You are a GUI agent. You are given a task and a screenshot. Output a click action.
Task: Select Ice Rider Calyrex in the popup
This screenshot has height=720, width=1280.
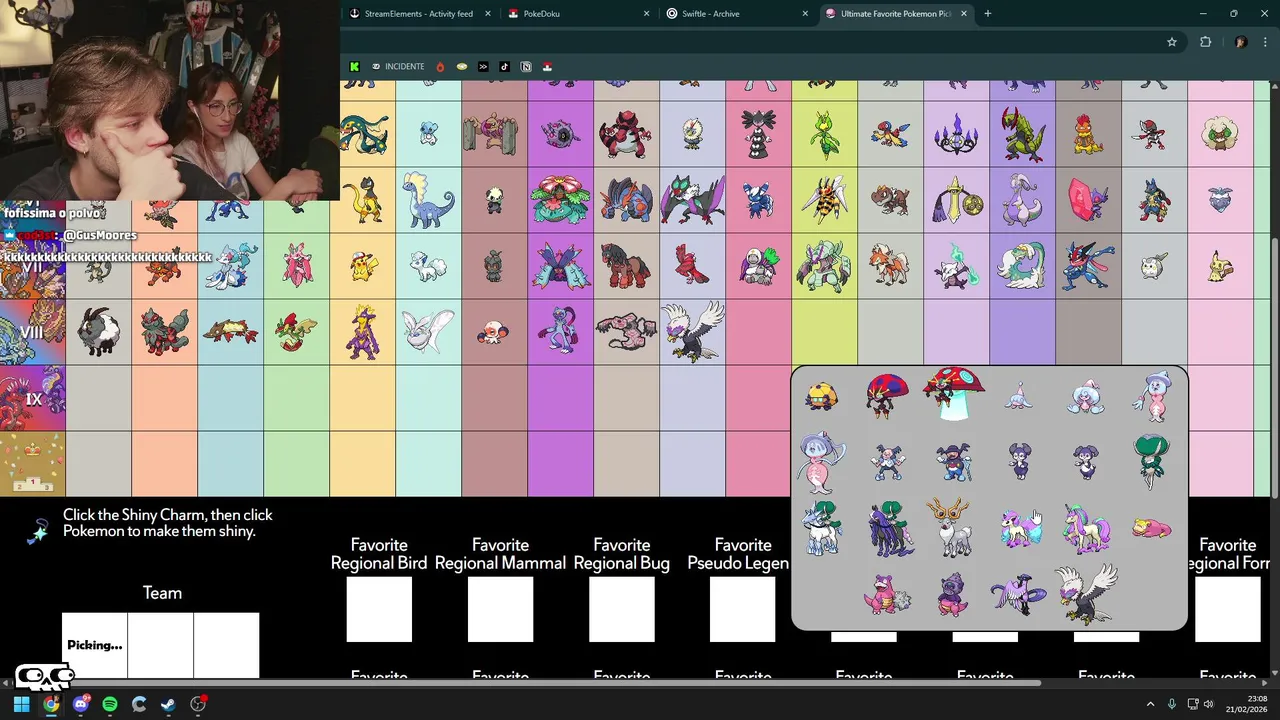click(821, 528)
